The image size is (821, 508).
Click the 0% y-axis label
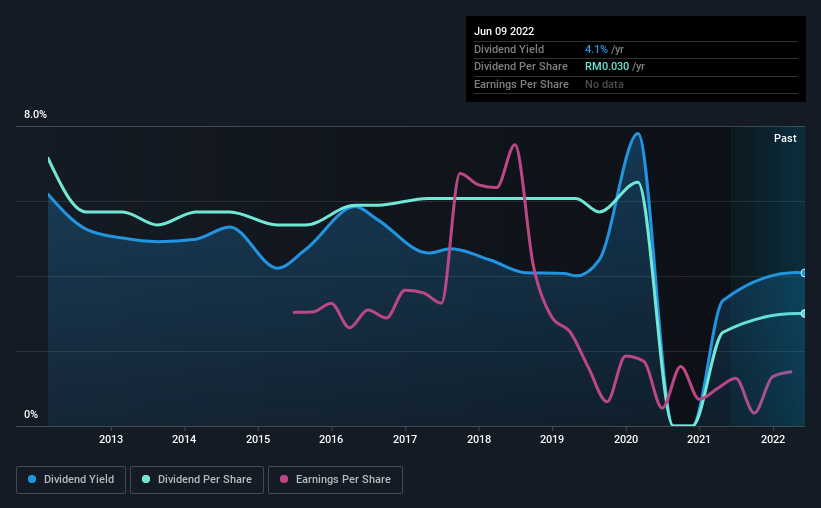click(31, 414)
